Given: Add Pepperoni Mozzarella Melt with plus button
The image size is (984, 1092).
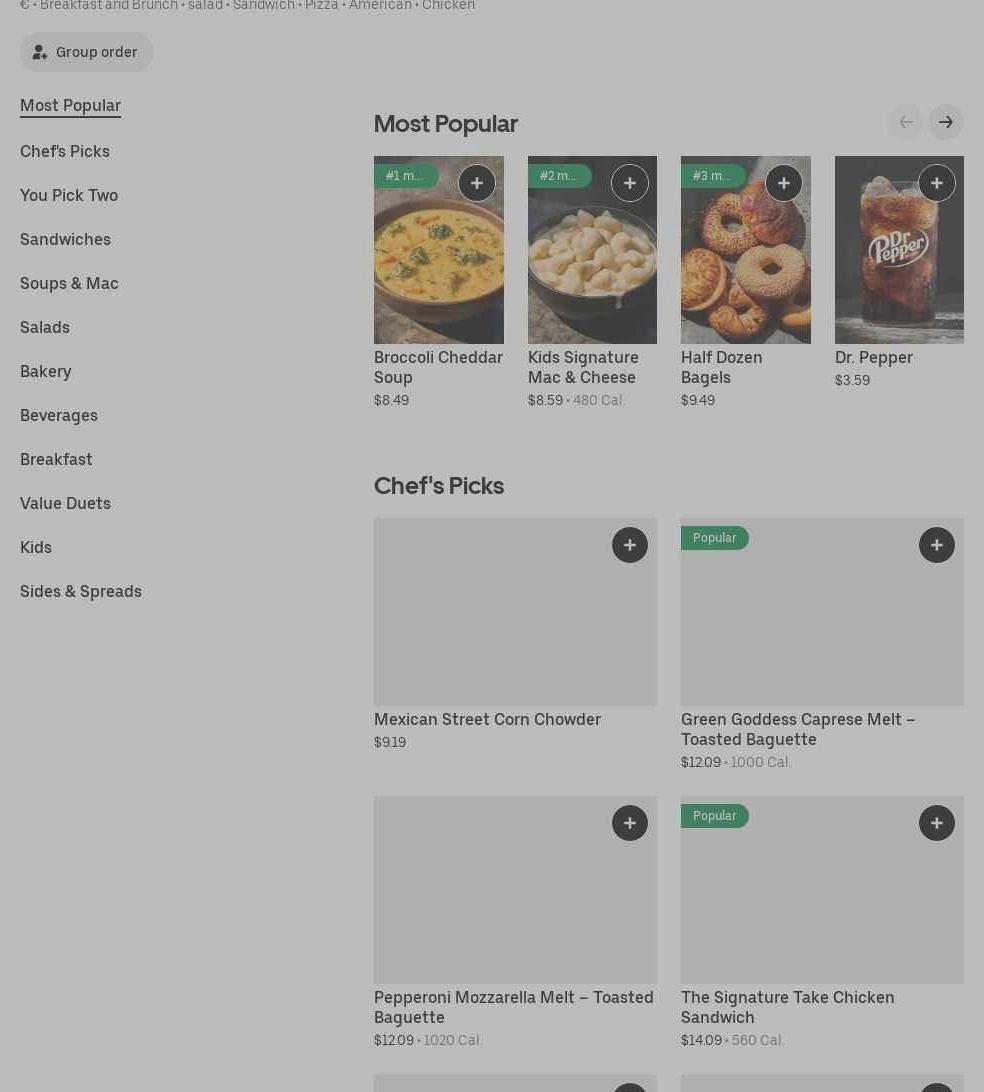Looking at the screenshot, I should (x=629, y=823).
